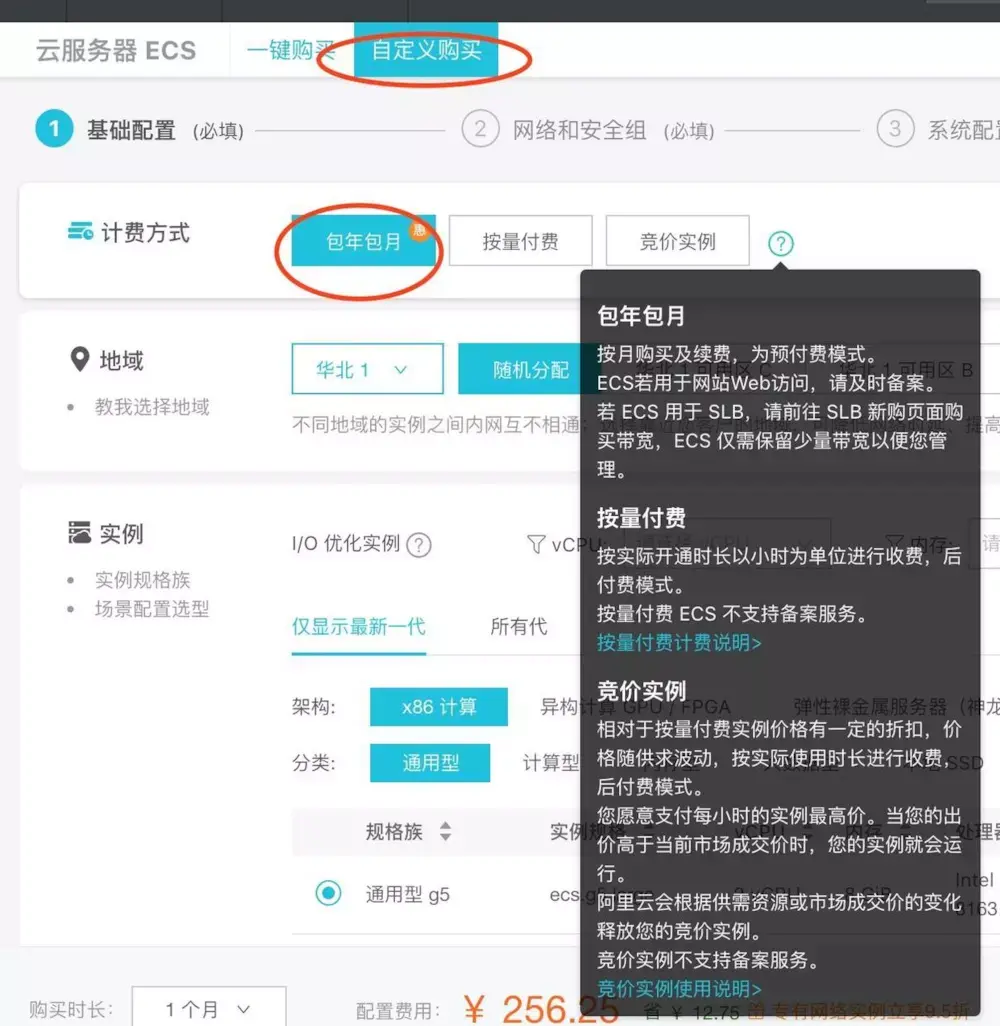This screenshot has height=1026, width=1000.
Task: Open 按量付费计费说明 link in tooltip
Action: pyautogui.click(x=679, y=643)
